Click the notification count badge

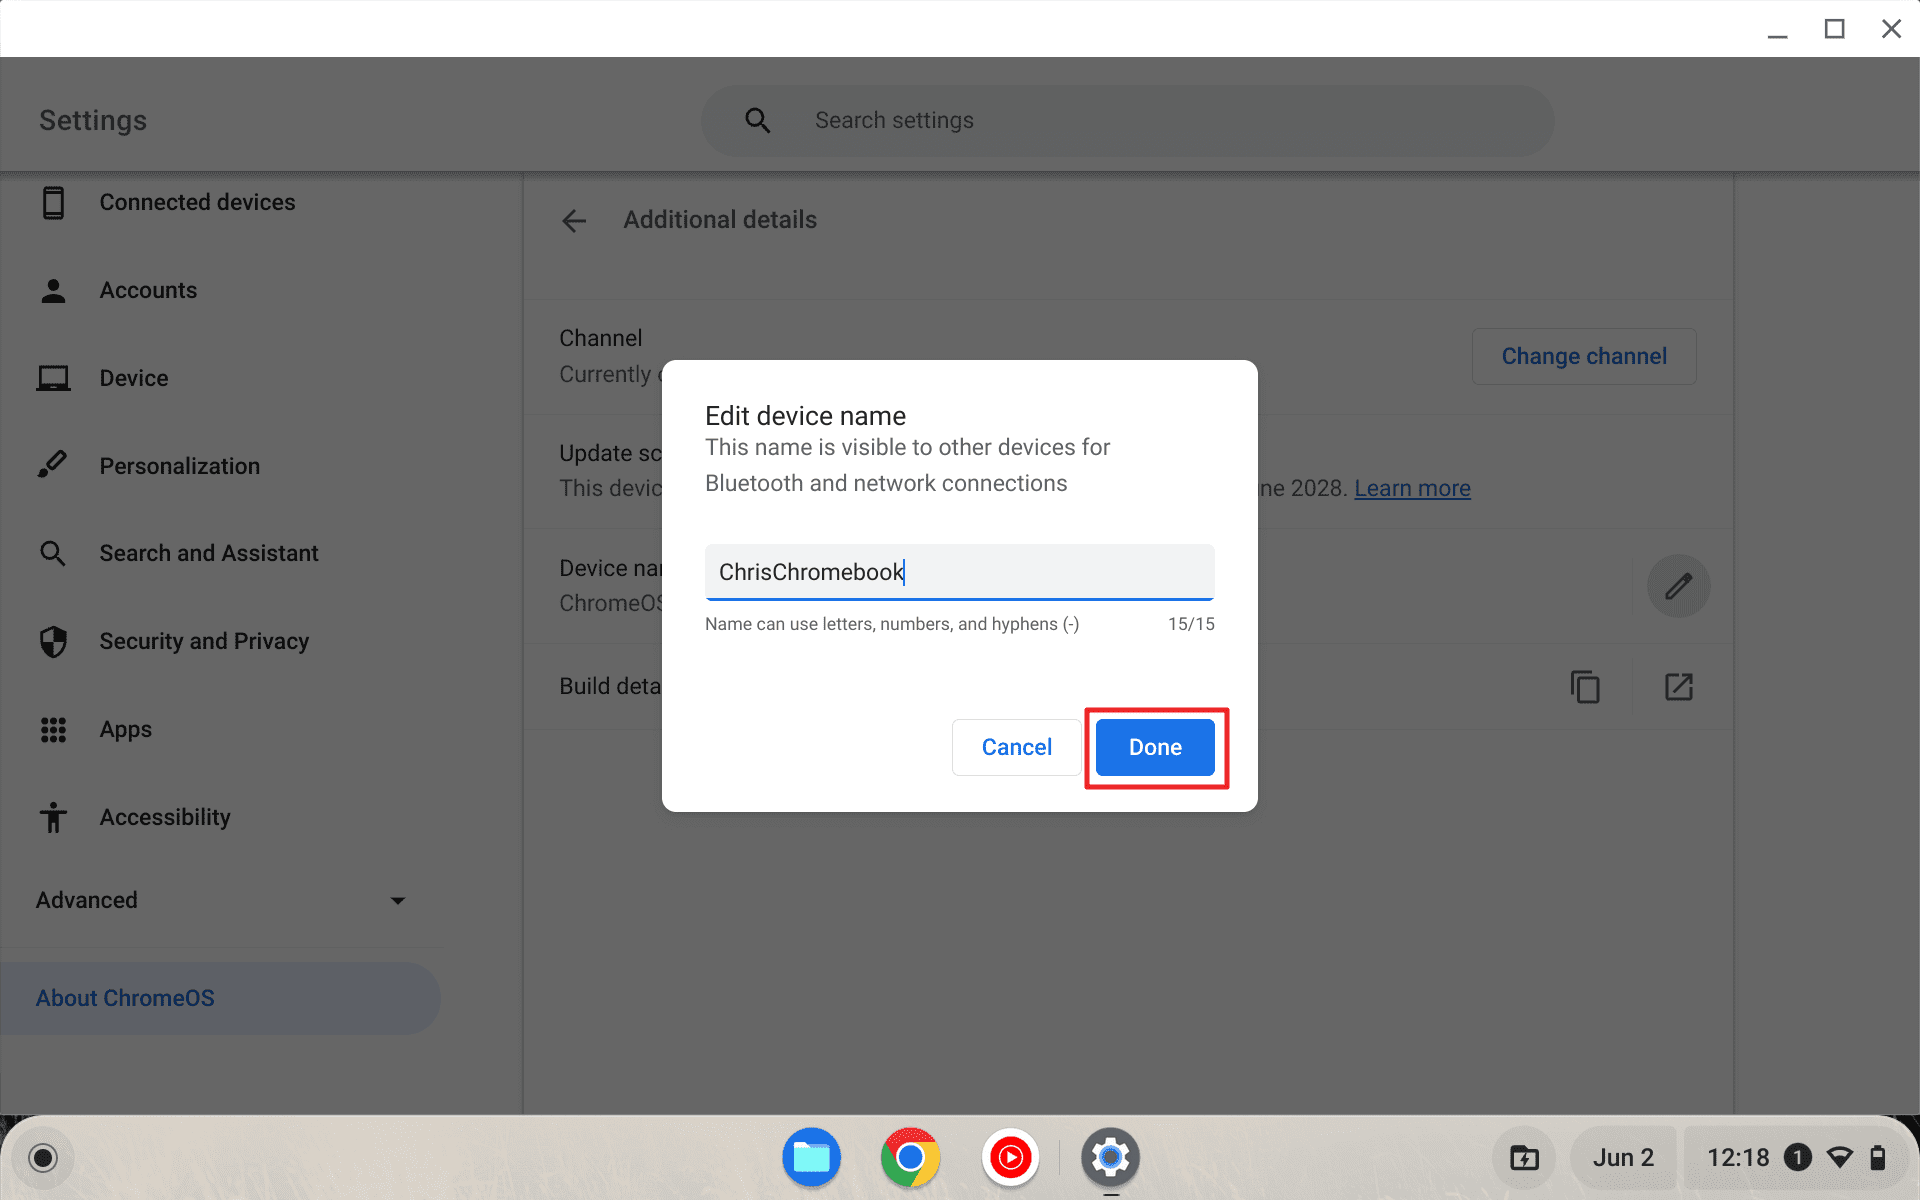coord(1797,1158)
